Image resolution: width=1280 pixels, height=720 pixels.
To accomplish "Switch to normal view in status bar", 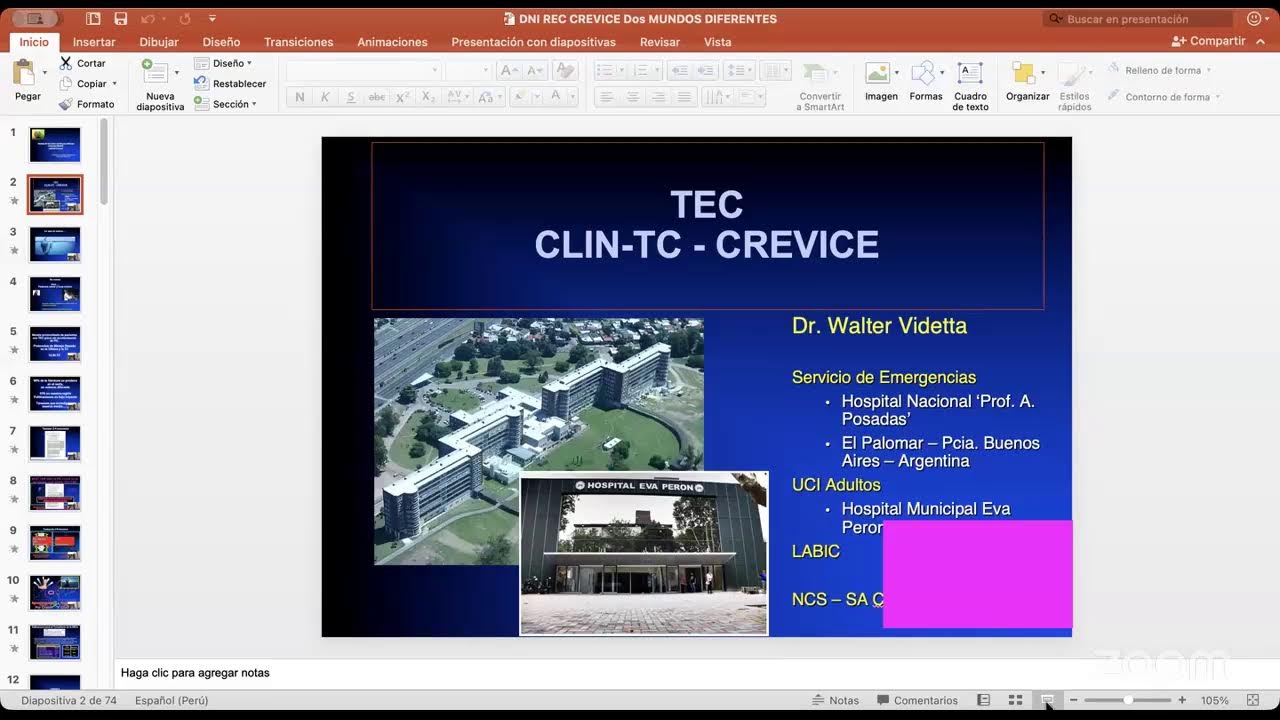I will tap(984, 700).
